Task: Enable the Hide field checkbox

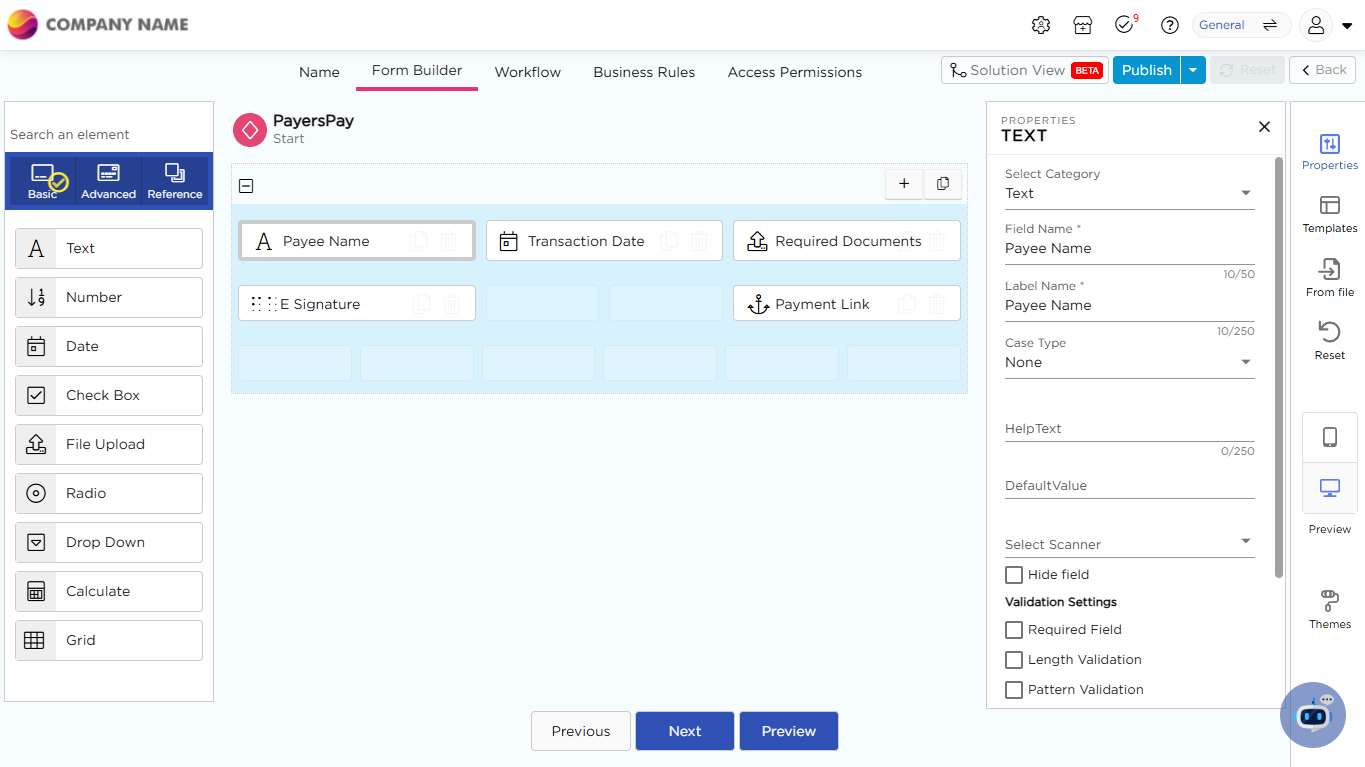Action: tap(1014, 575)
